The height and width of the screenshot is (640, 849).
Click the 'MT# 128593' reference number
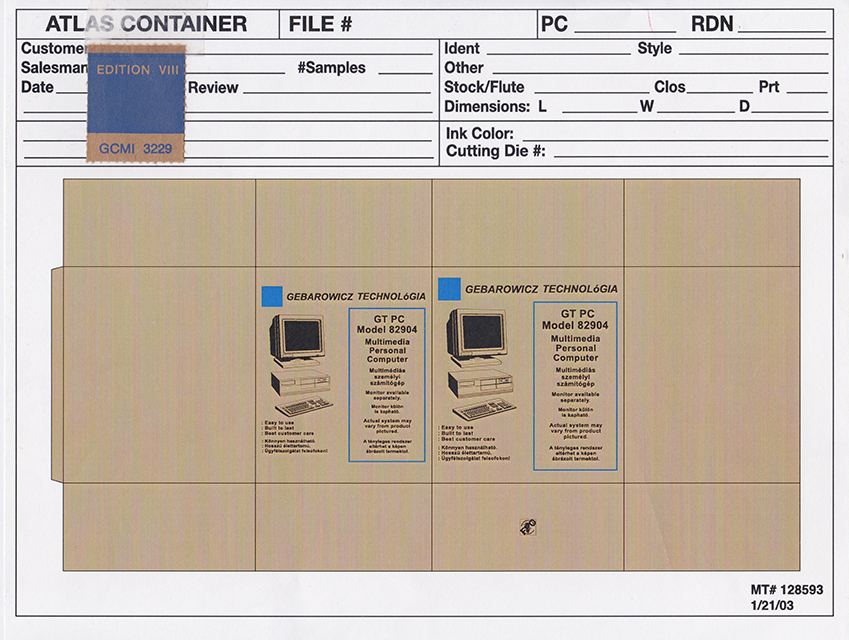[787, 590]
